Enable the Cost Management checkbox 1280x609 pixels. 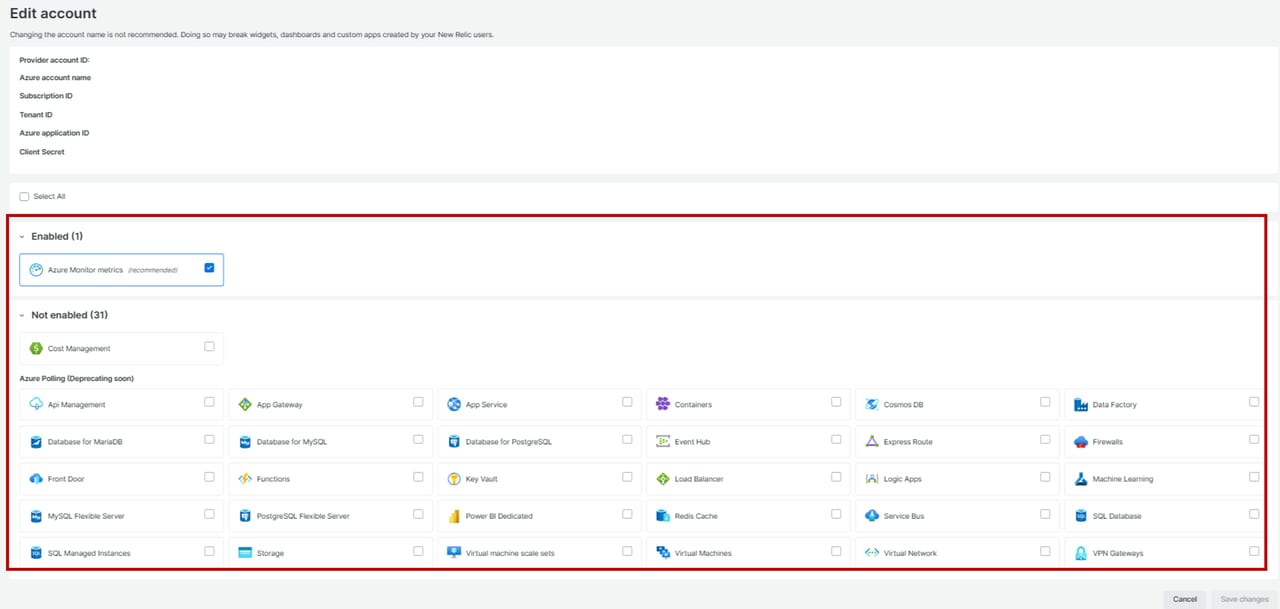(209, 347)
